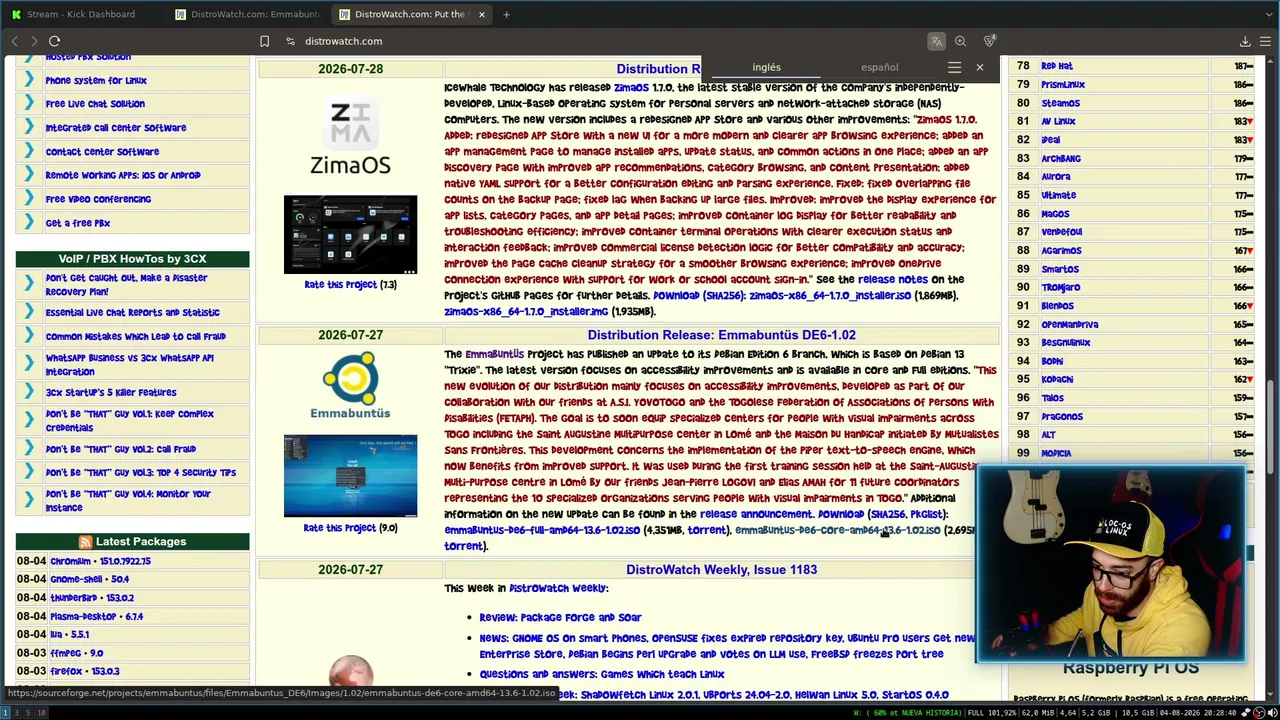
Task: Open 'ArchBang' in the ranking list
Action: tap(1061, 158)
